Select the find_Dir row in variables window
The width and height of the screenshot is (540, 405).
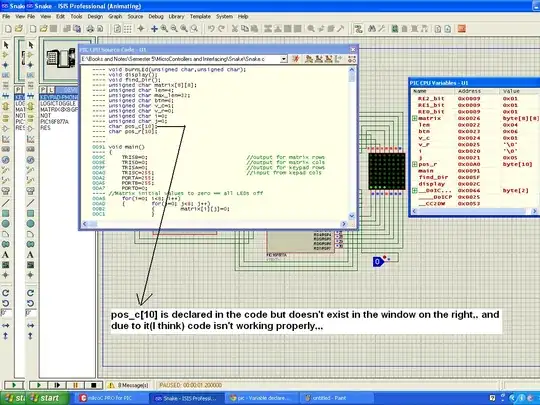tap(475, 177)
